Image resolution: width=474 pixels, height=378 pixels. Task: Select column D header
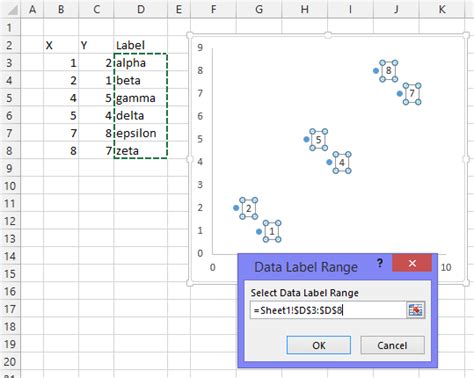click(141, 9)
